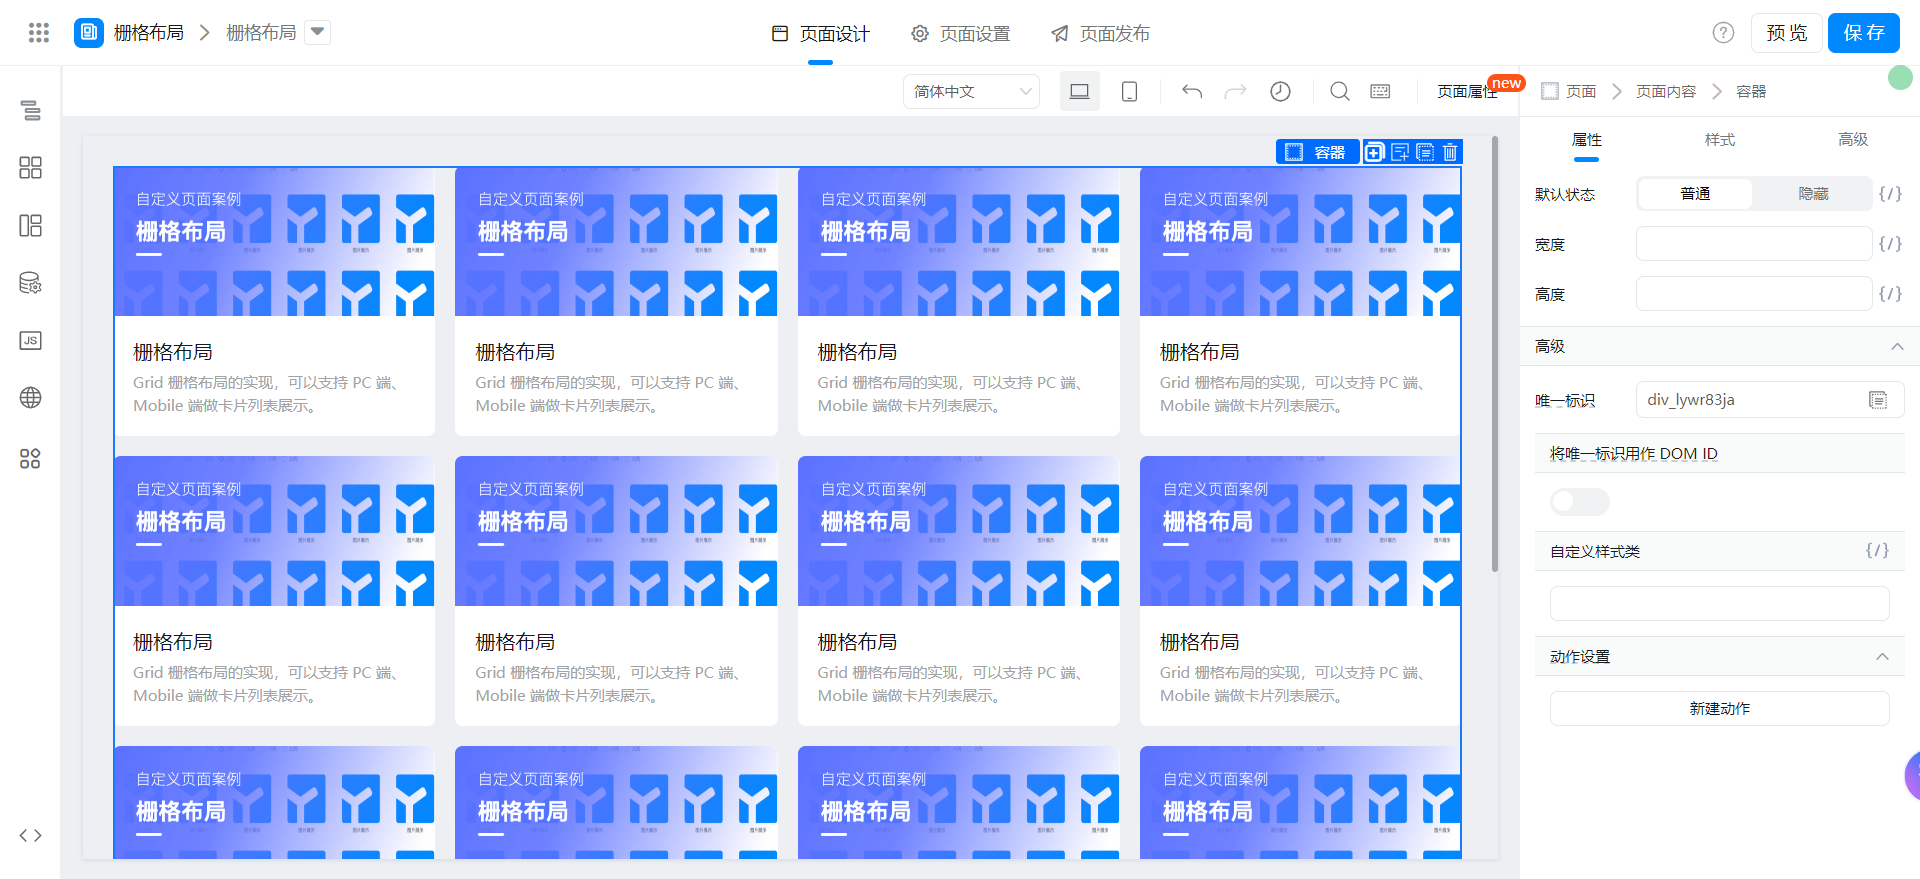Click the dotted-sheet lines icon on container toolbar
Viewport: 1920px width, 879px height.
coord(1425,152)
